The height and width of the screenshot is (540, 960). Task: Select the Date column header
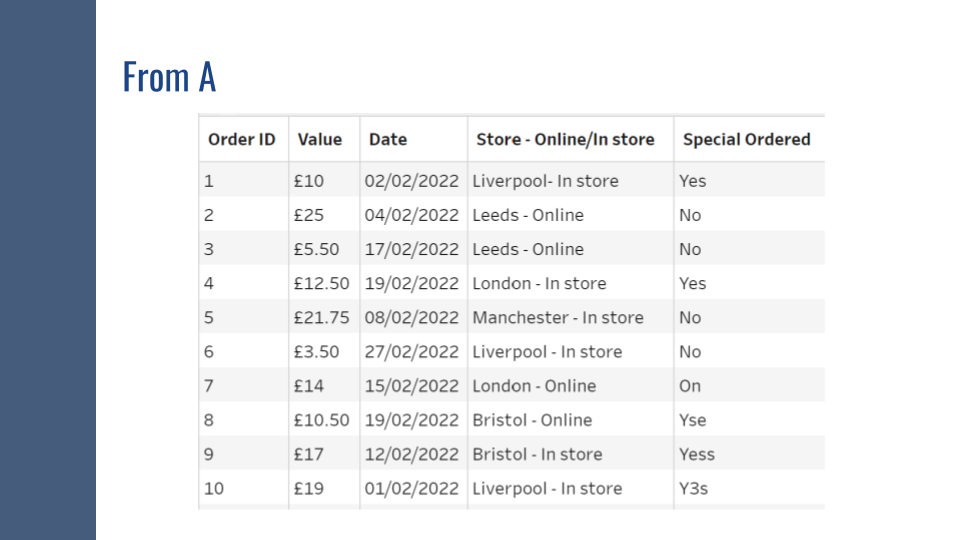(x=388, y=140)
